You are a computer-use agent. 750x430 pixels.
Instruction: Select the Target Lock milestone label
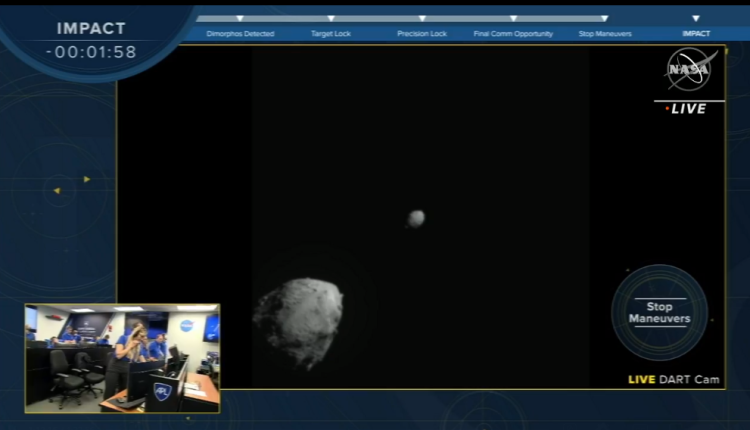pyautogui.click(x=331, y=34)
